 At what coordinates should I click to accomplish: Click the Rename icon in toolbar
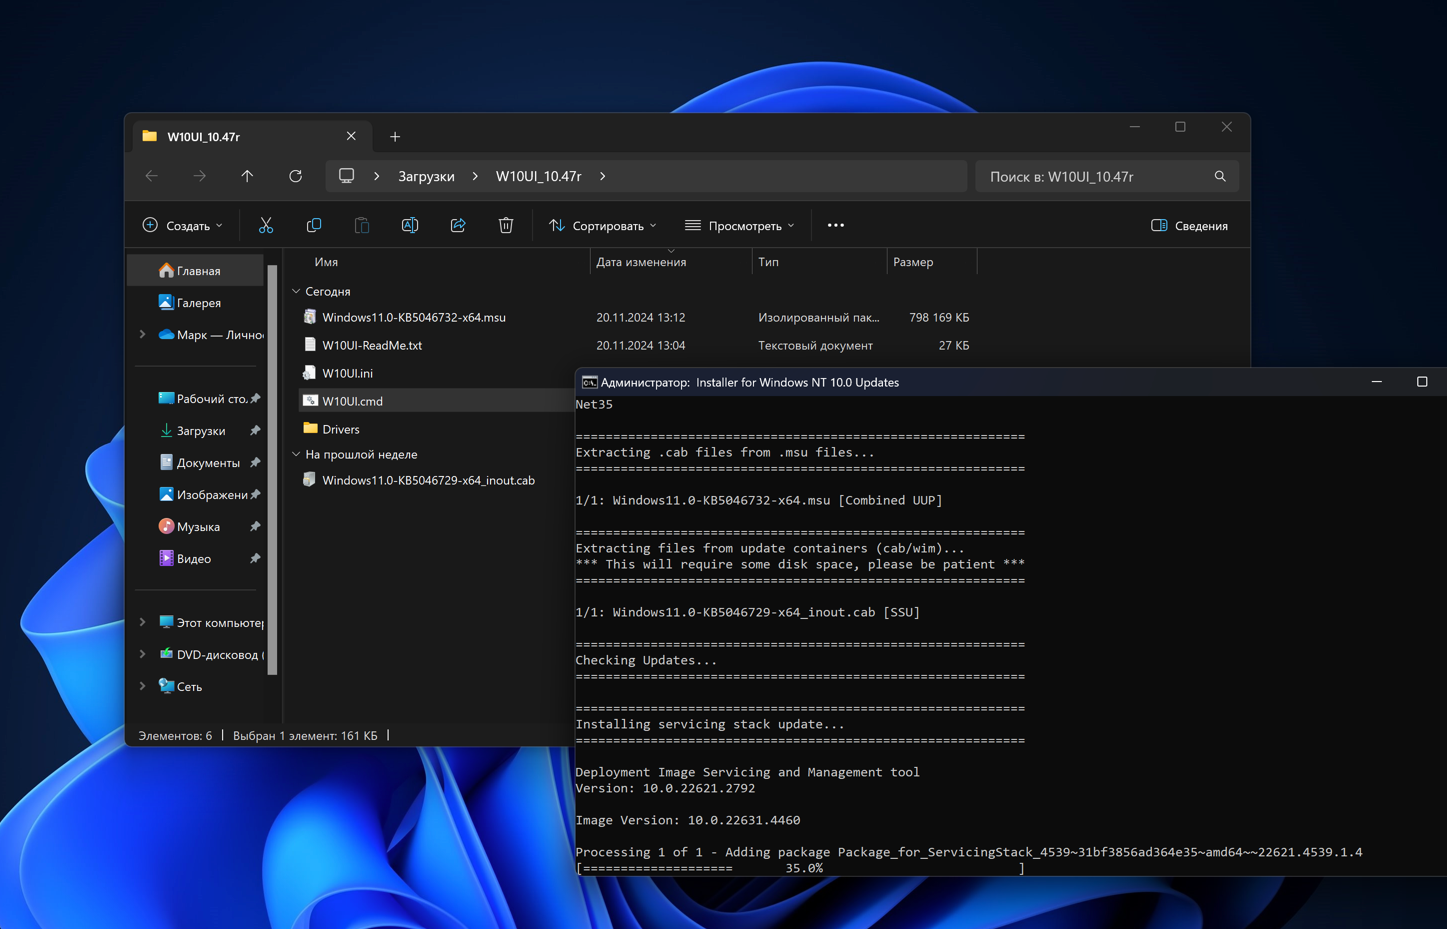coord(410,226)
